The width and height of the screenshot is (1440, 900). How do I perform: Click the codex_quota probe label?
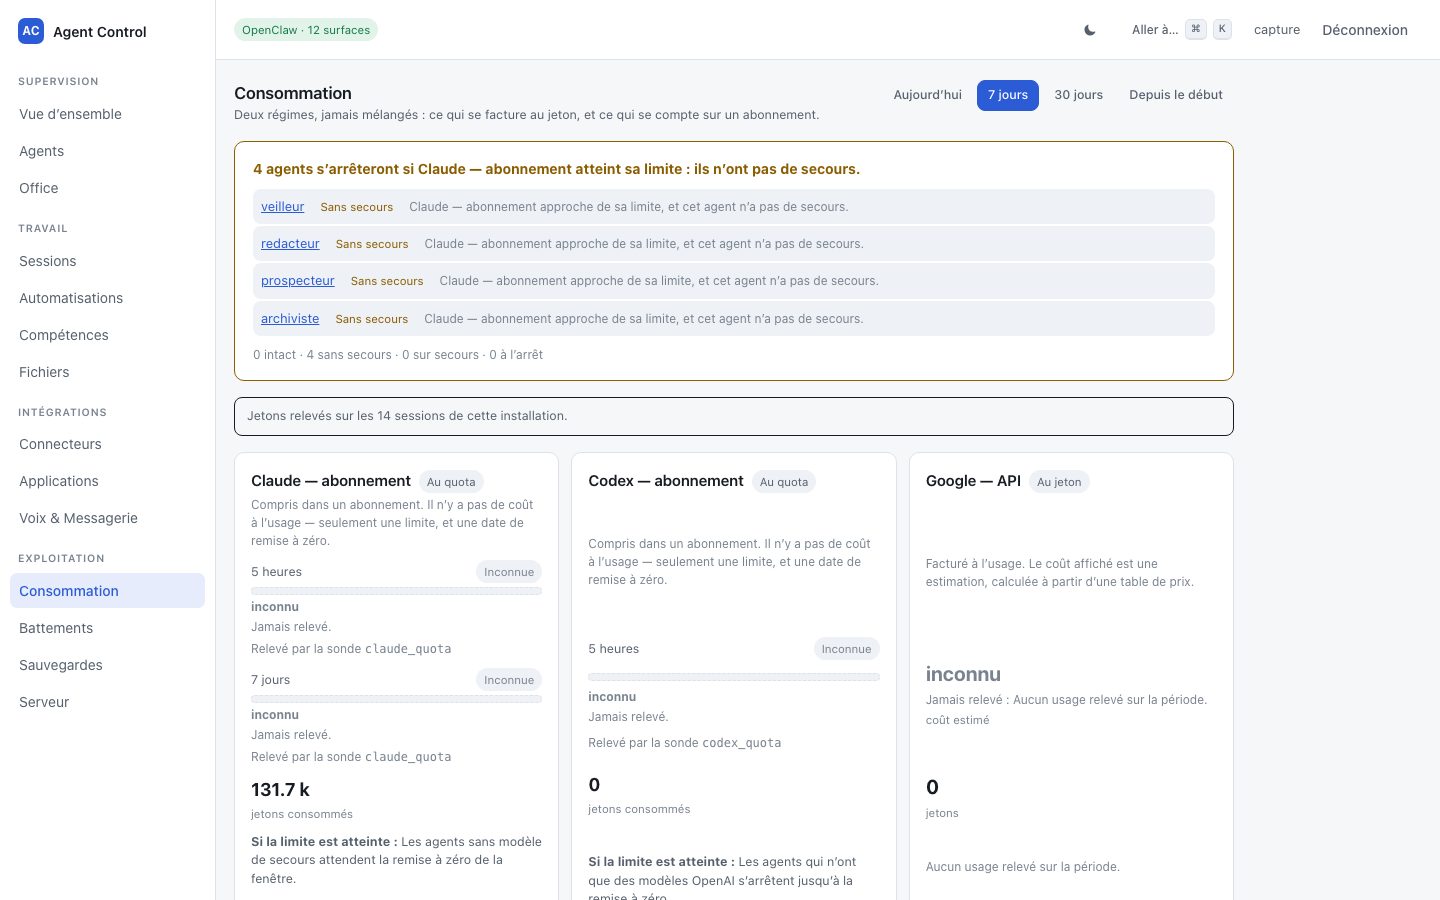[741, 743]
